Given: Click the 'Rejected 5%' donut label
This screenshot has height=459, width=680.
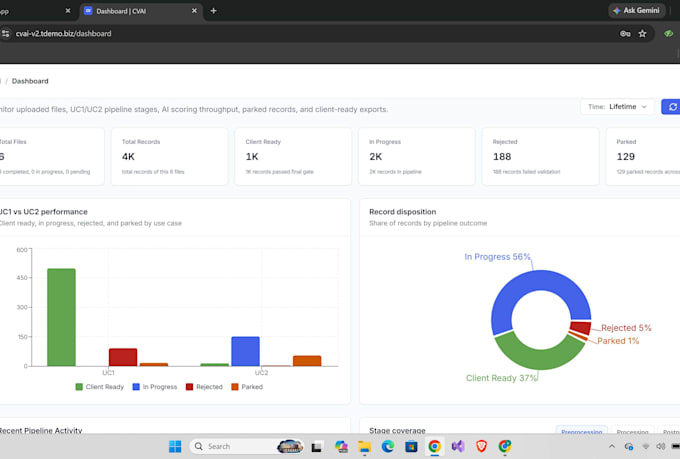Looking at the screenshot, I should pos(626,328).
